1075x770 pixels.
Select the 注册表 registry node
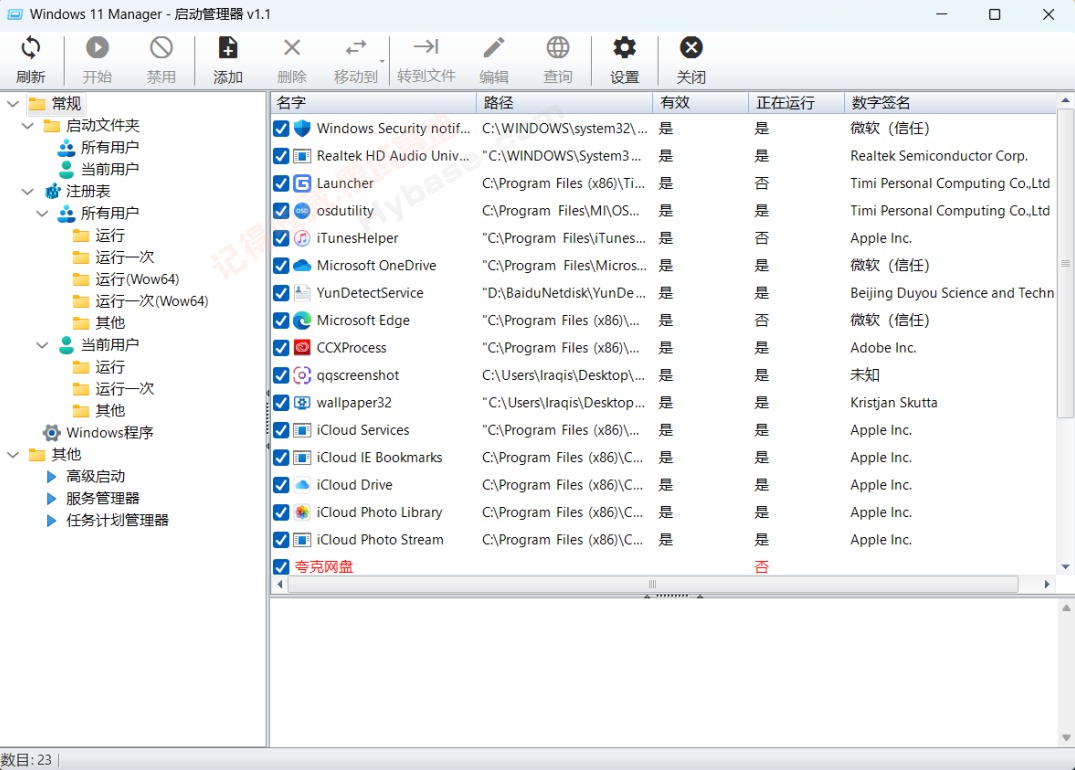pos(88,191)
